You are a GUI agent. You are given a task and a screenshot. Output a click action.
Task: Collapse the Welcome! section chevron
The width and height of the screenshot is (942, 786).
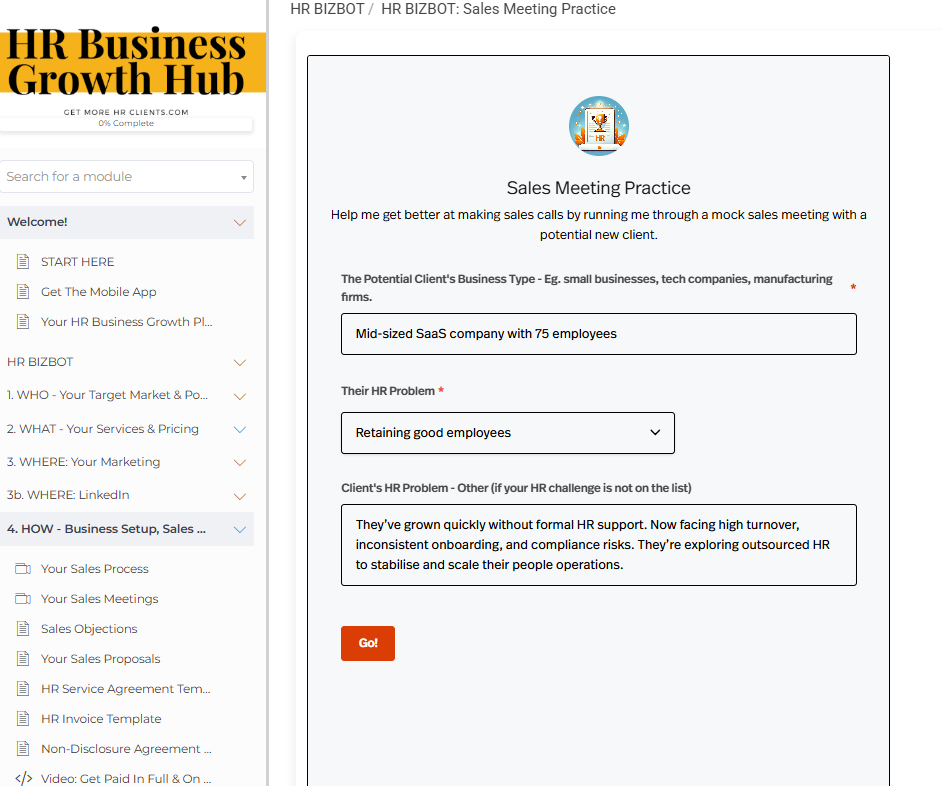(x=240, y=222)
